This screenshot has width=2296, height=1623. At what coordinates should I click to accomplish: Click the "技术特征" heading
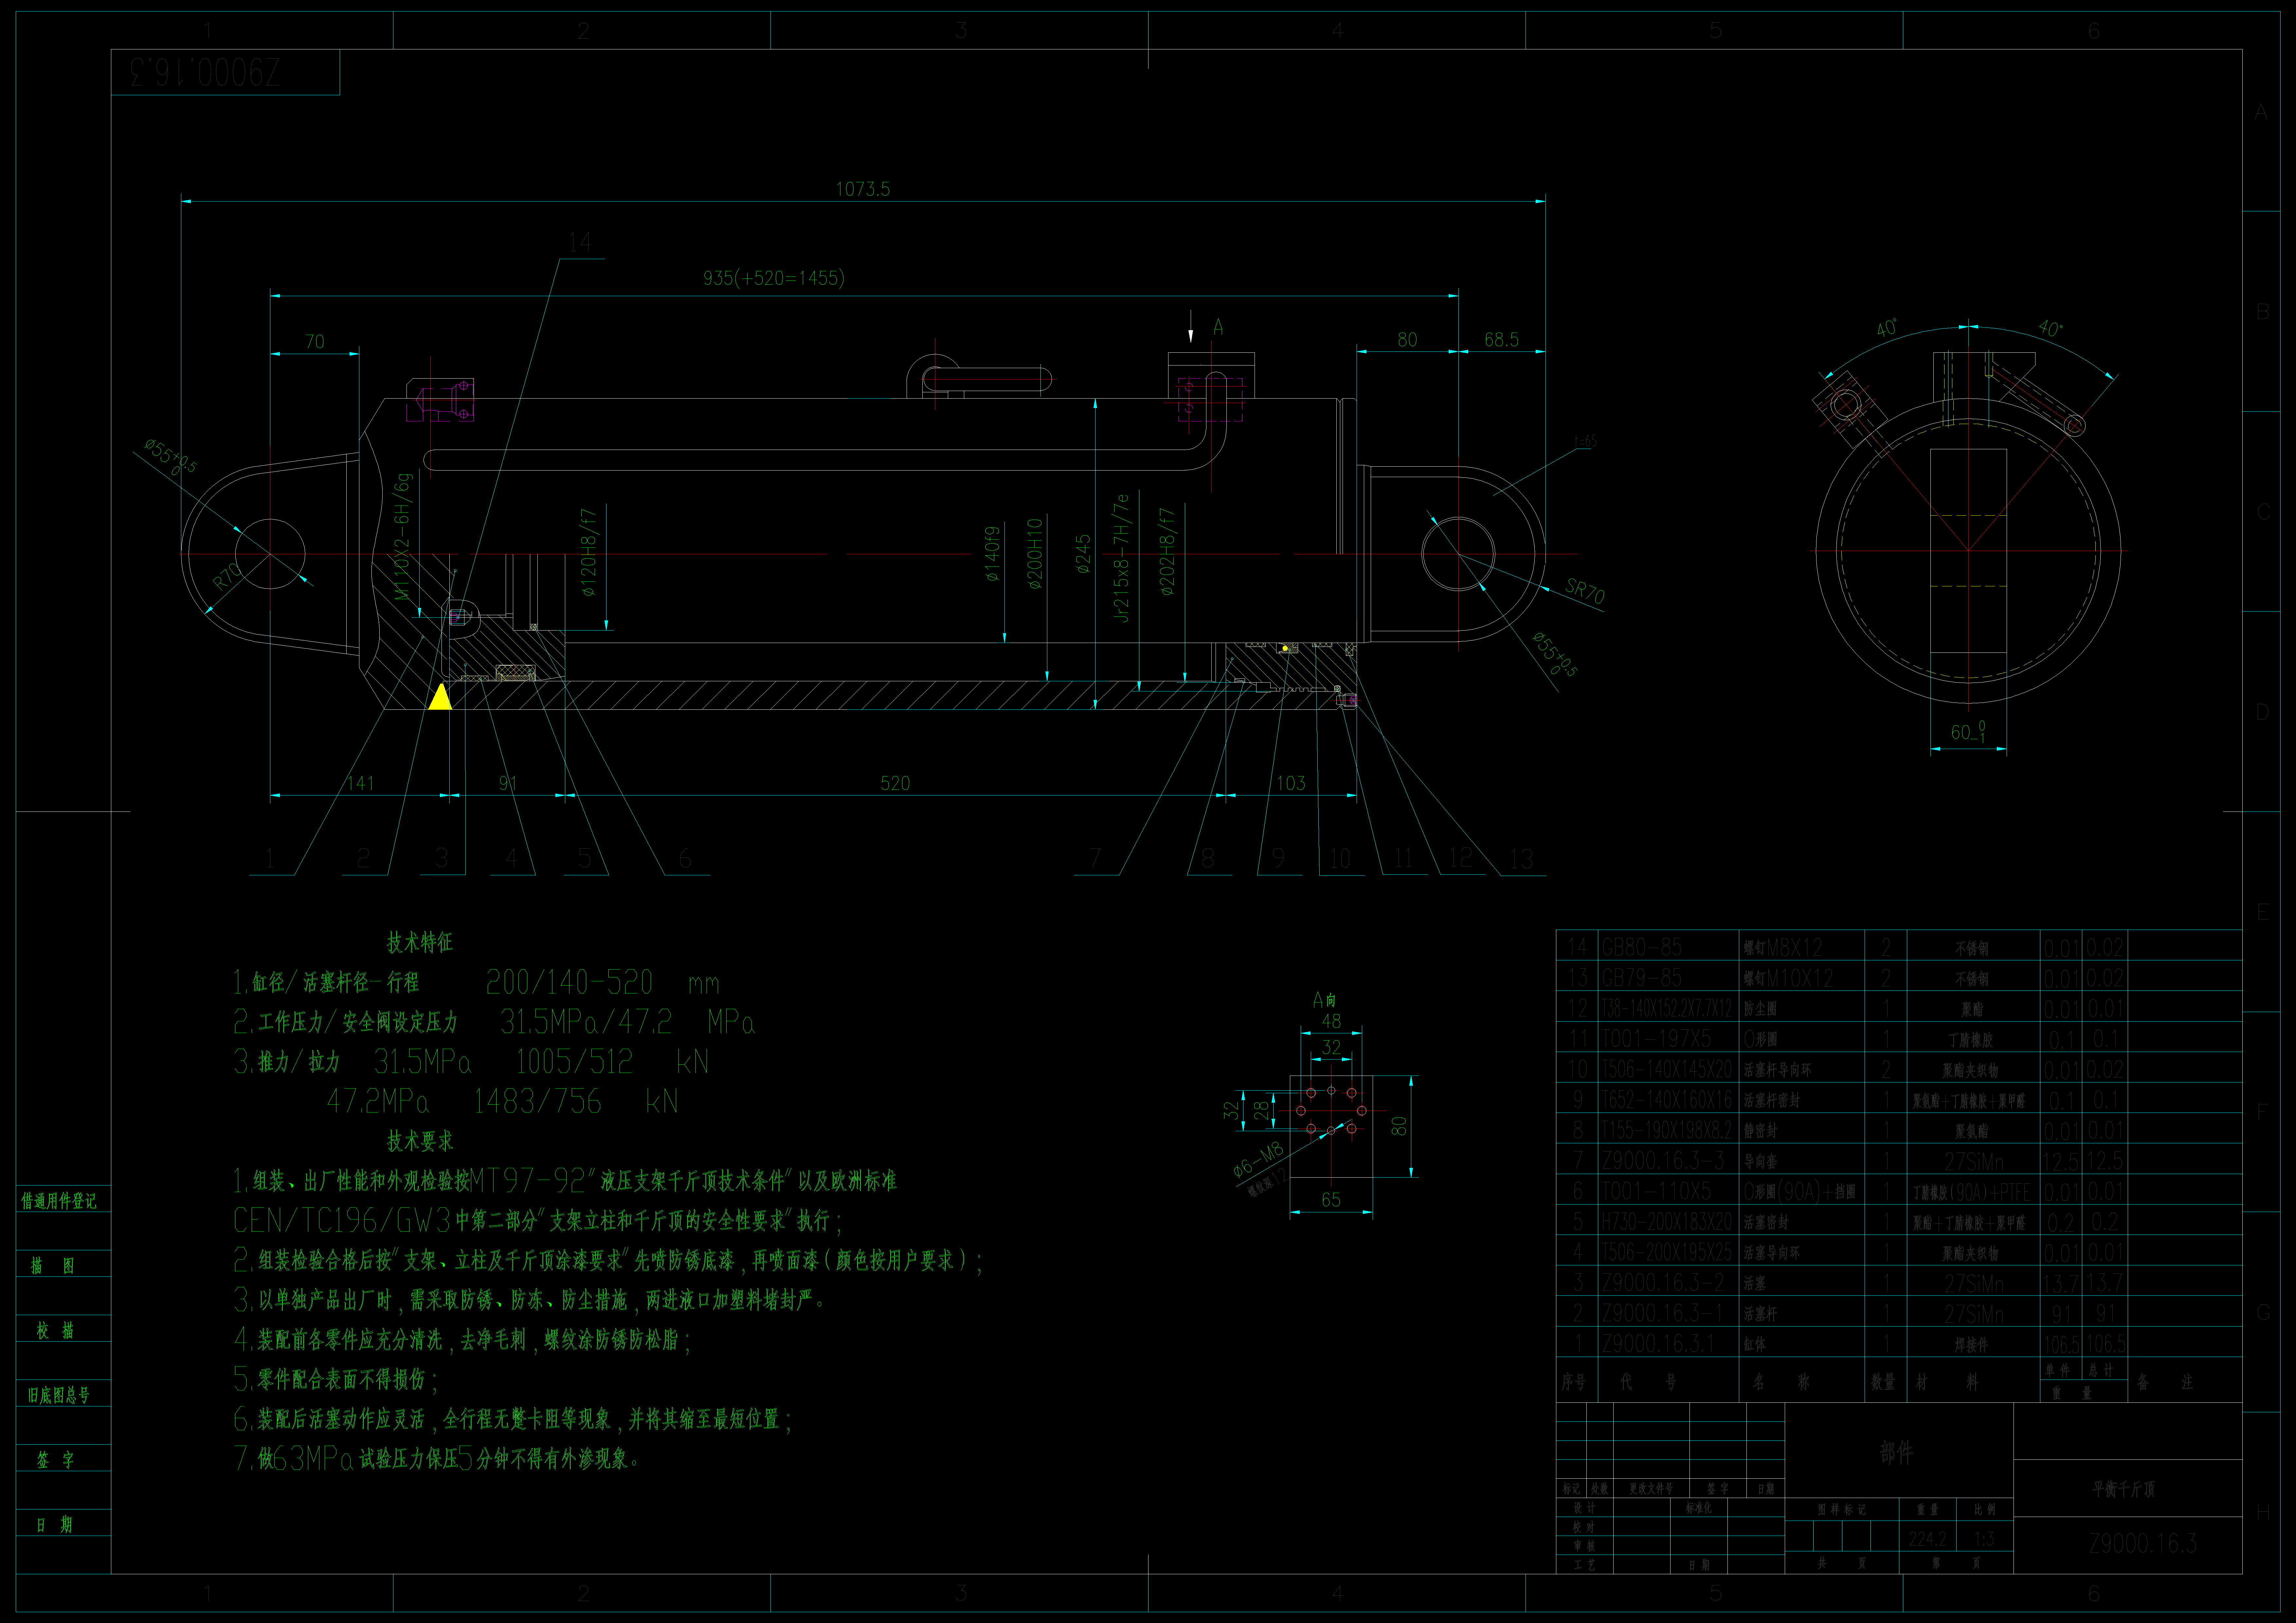[420, 942]
